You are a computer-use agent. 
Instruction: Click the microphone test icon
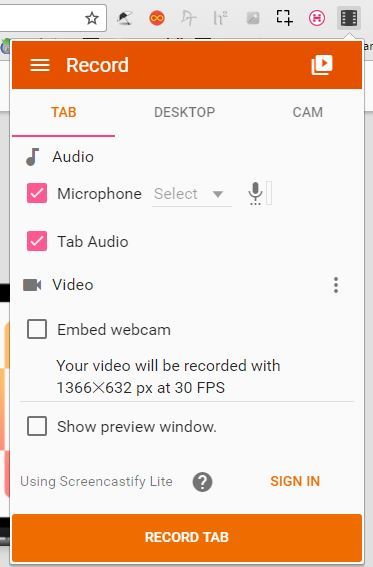click(x=255, y=193)
